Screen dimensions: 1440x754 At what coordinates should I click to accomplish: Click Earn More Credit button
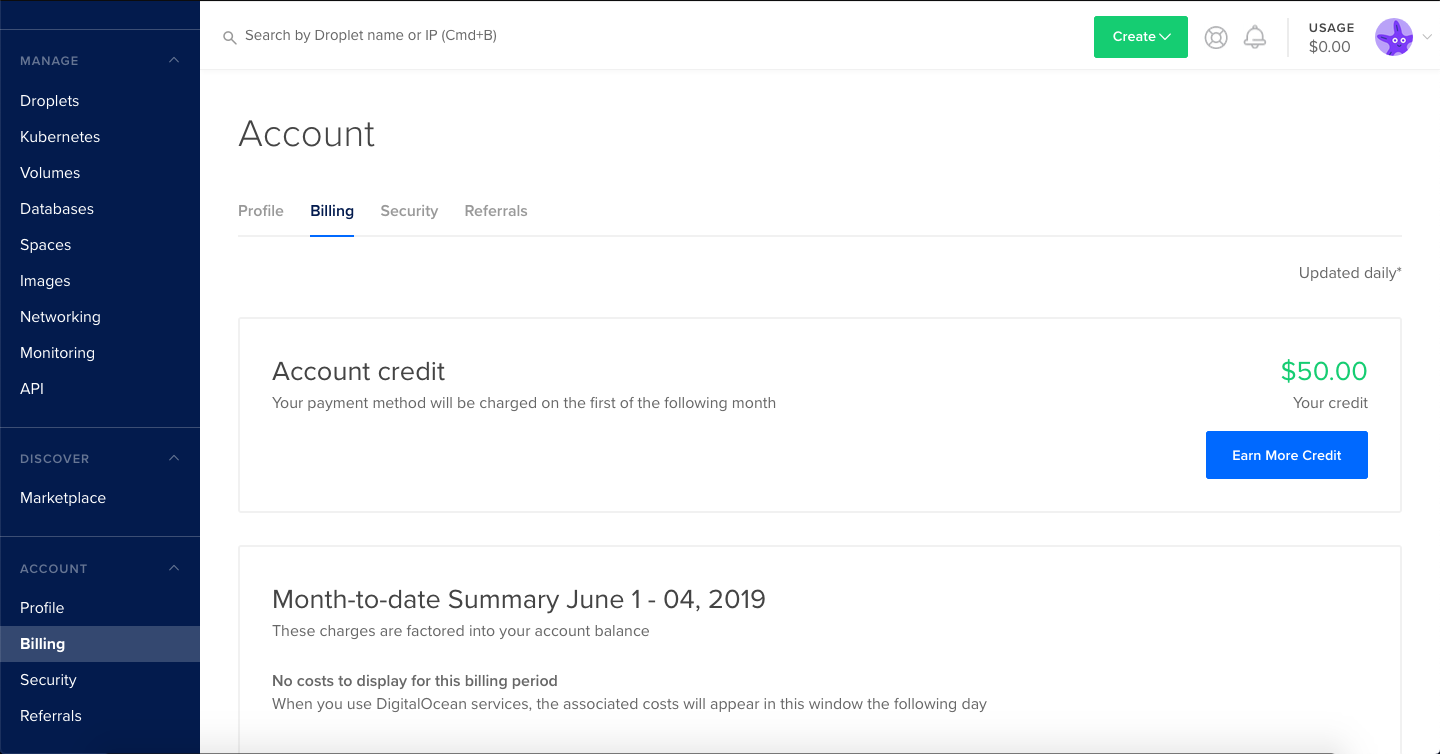(x=1287, y=455)
